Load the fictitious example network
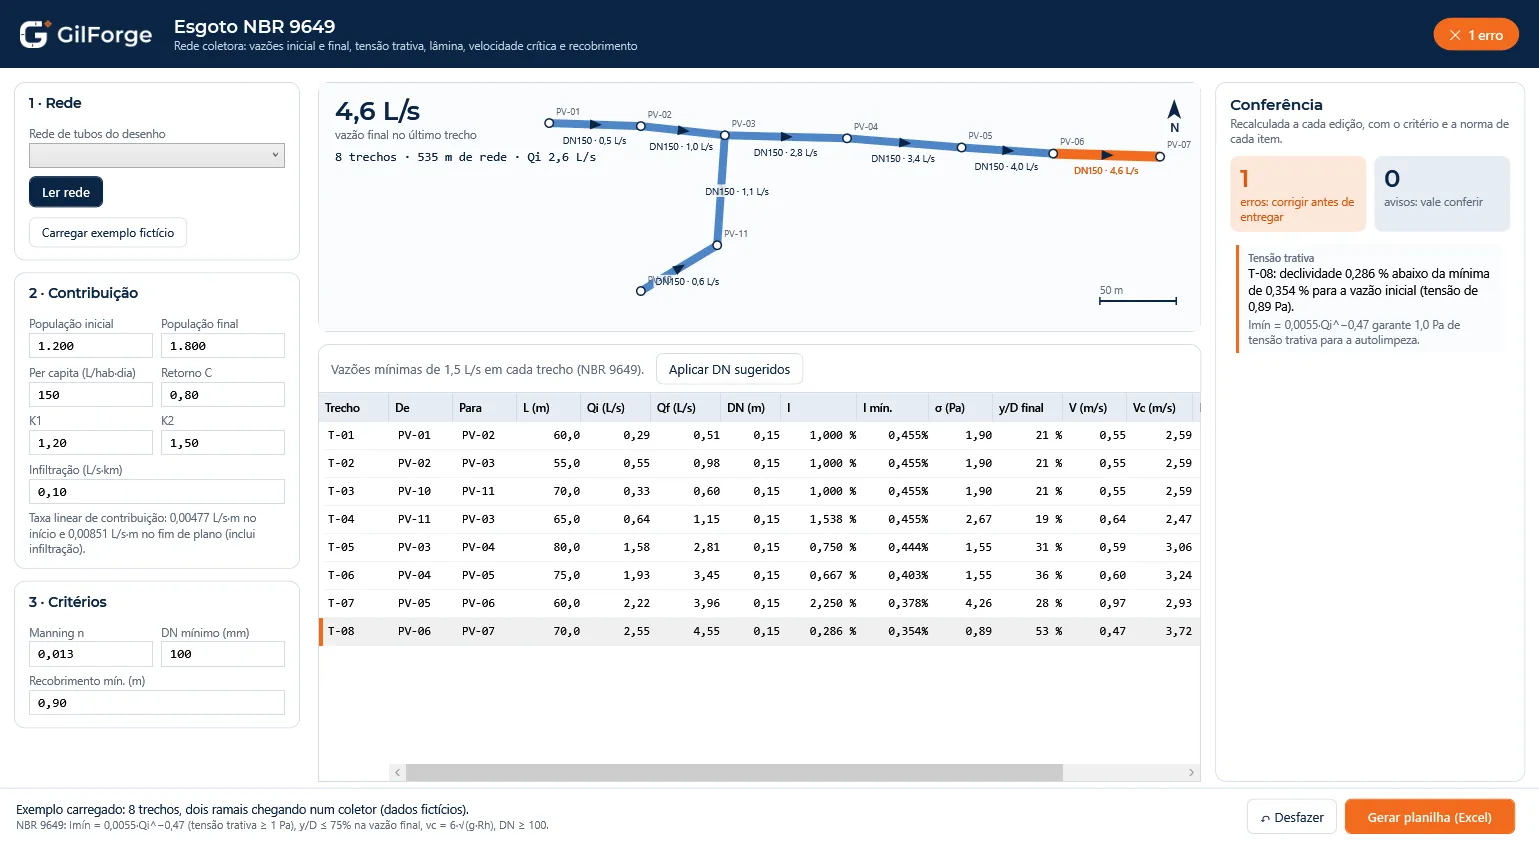The width and height of the screenshot is (1539, 844). click(108, 233)
